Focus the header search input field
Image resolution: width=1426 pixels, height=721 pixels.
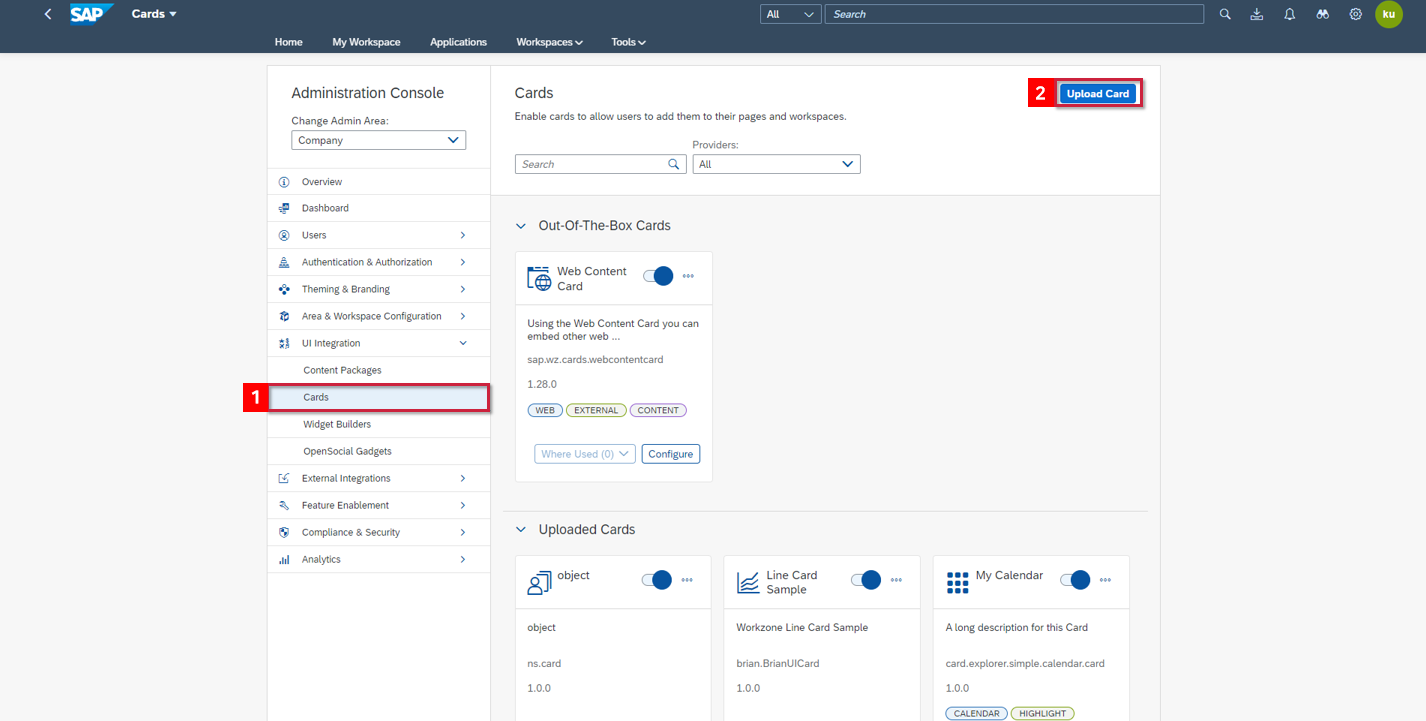pyautogui.click(x=1014, y=14)
